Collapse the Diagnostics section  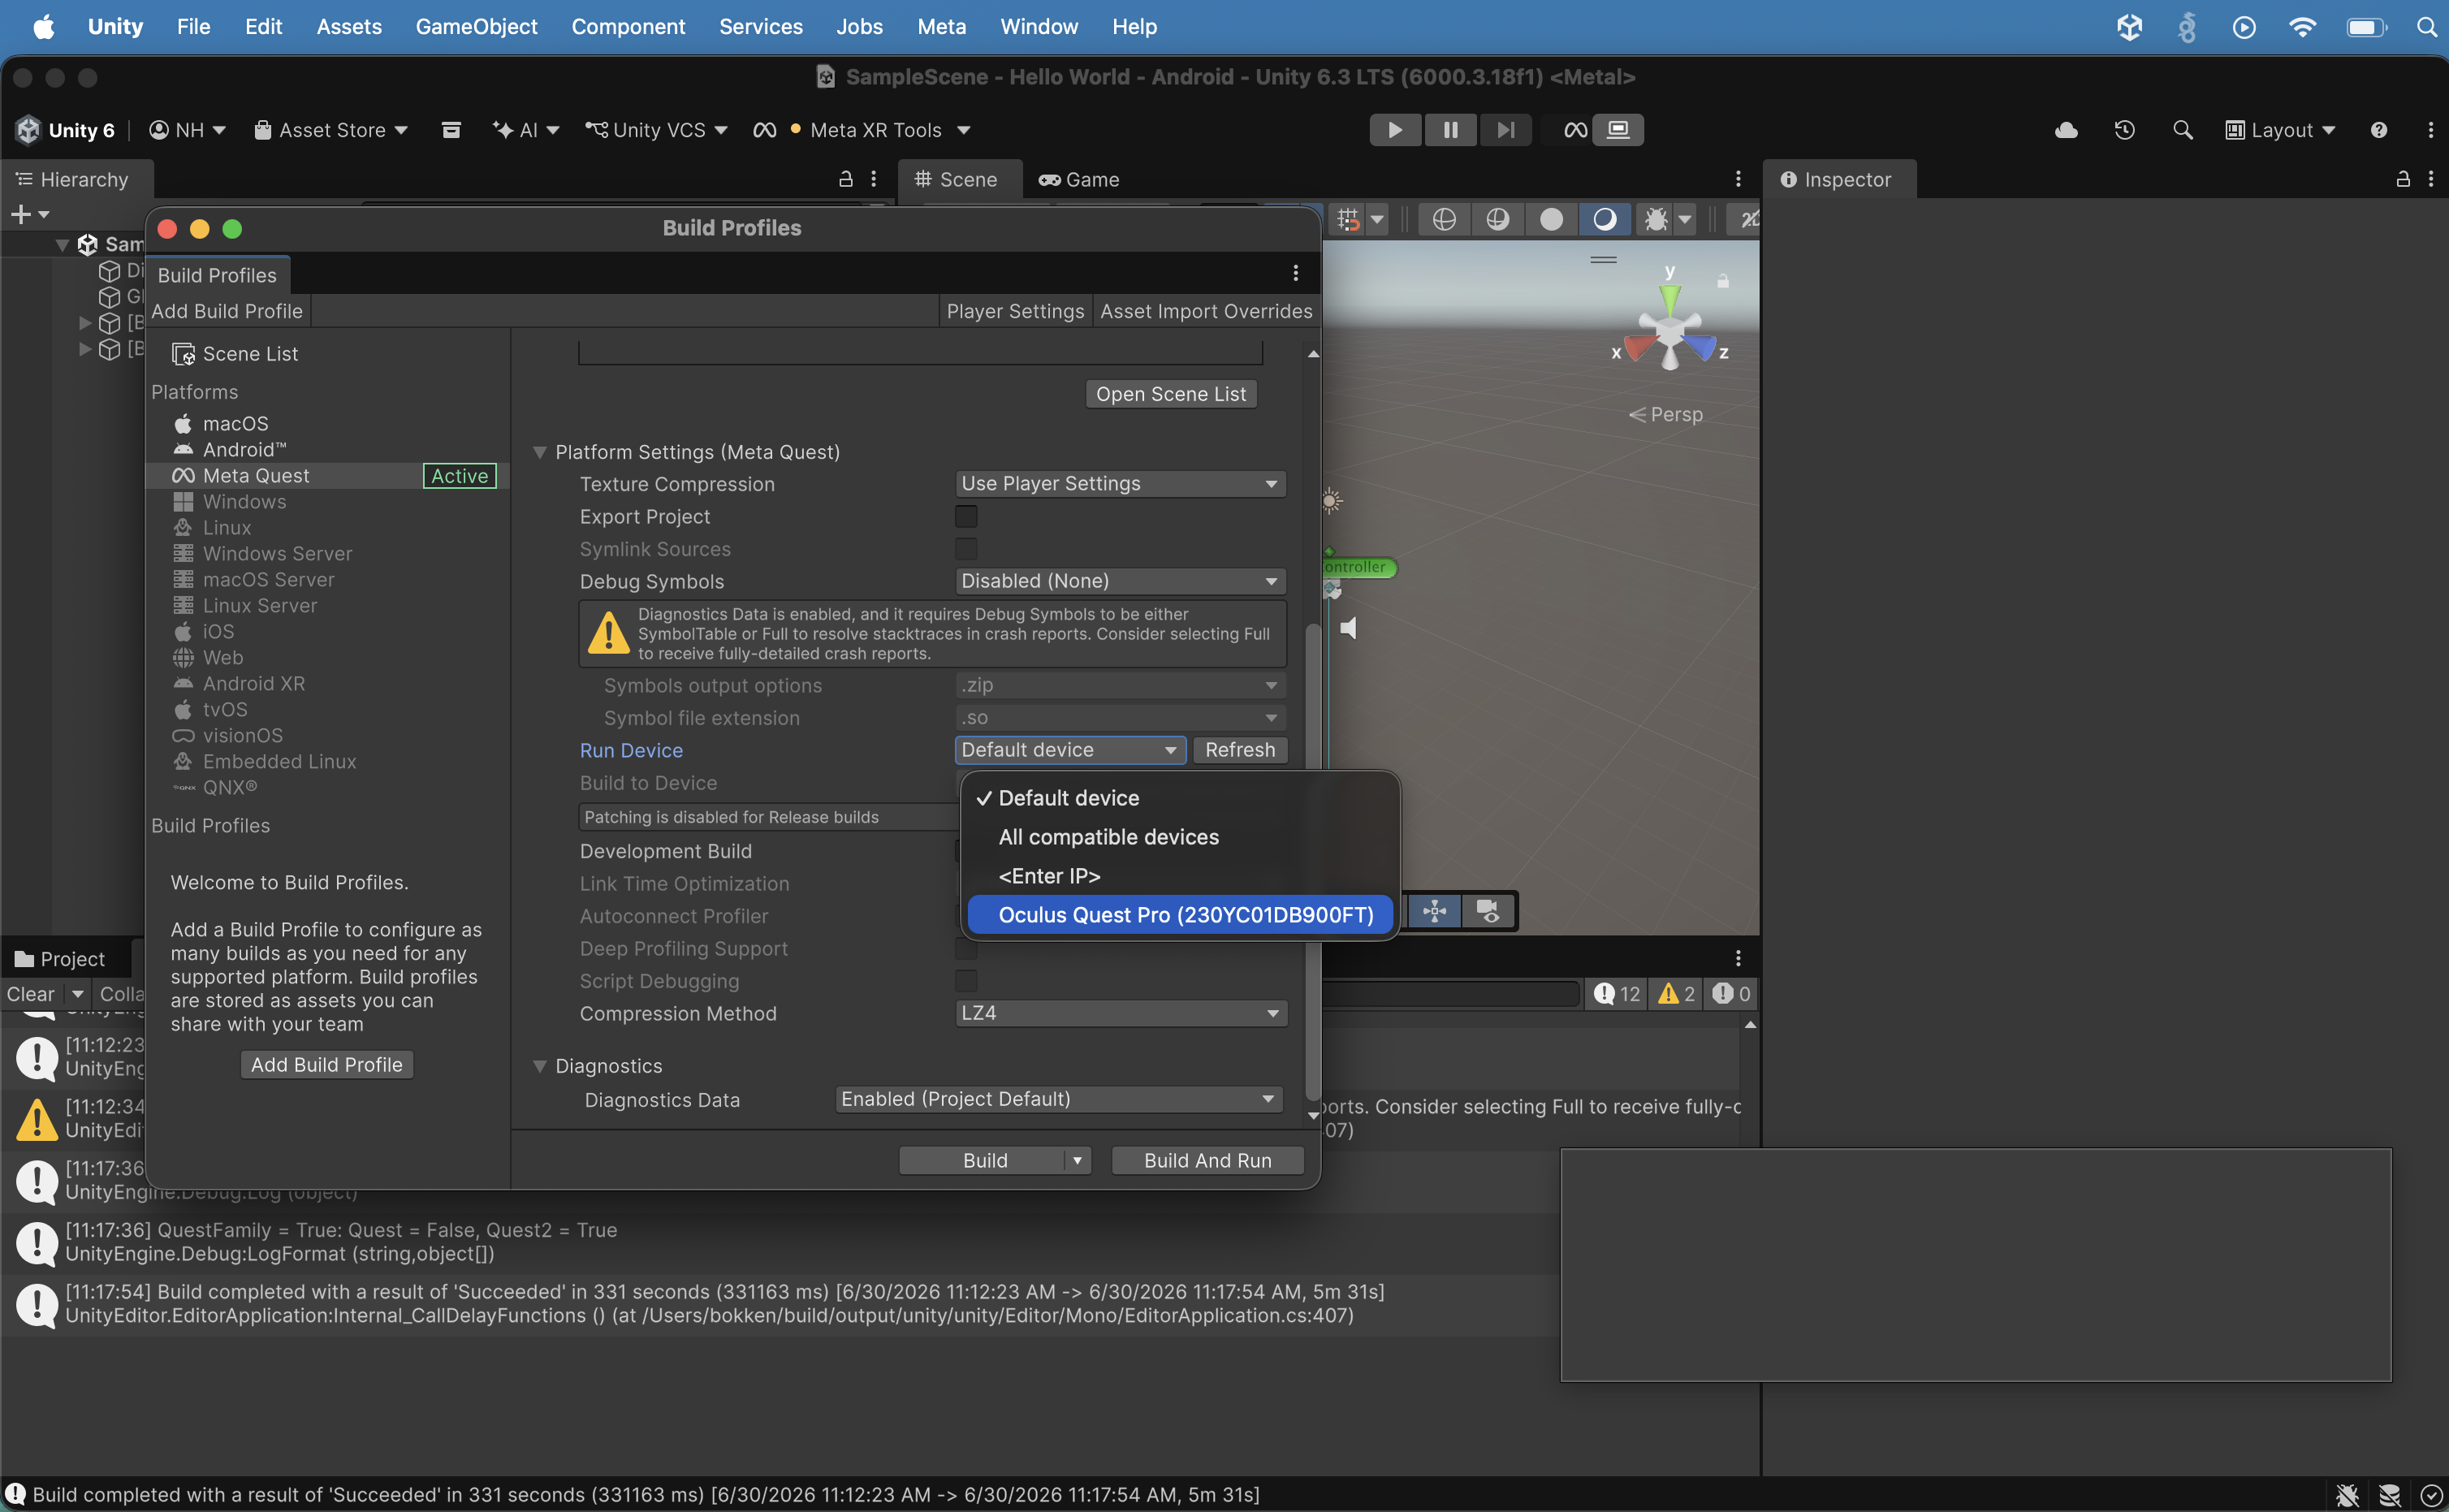[540, 1066]
